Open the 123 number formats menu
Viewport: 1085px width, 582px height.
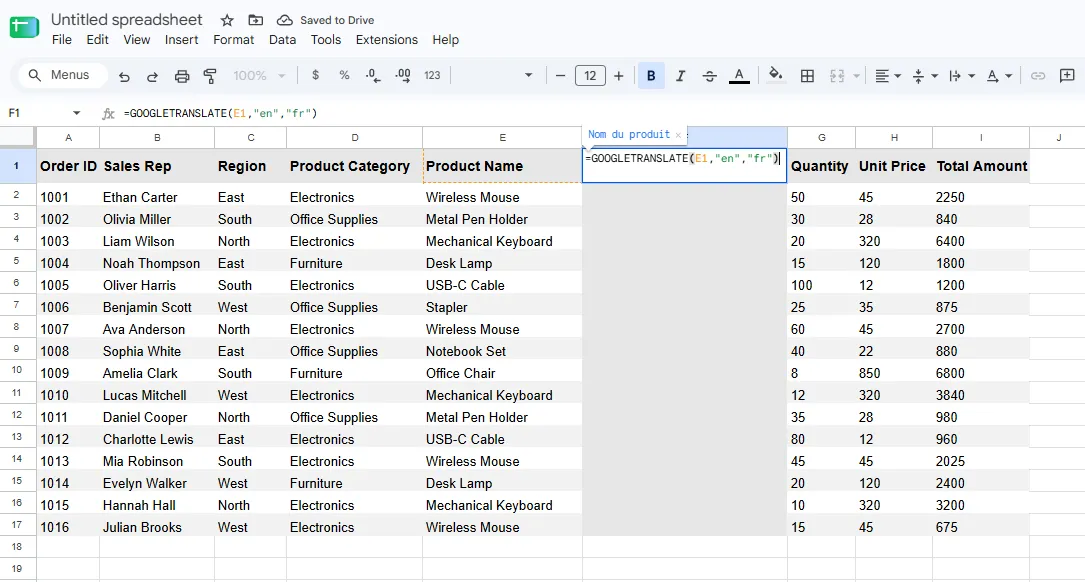point(432,75)
